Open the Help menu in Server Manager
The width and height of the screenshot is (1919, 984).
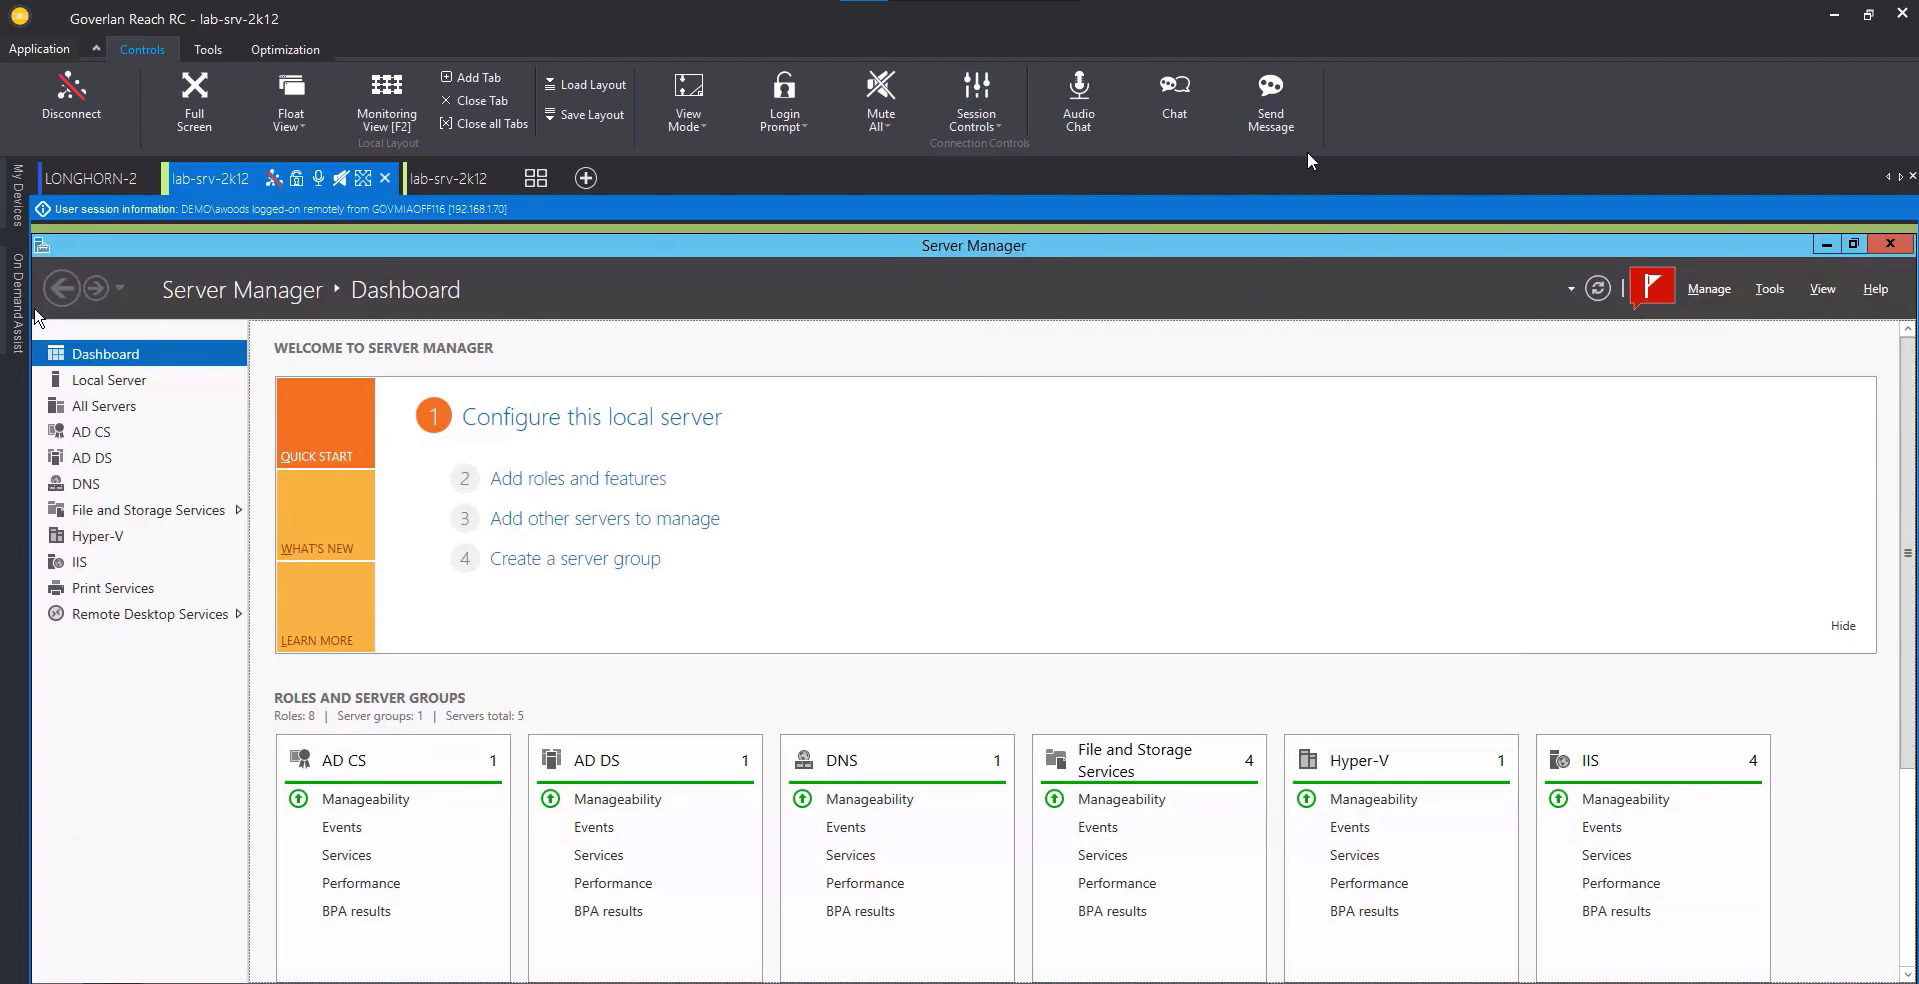point(1875,289)
